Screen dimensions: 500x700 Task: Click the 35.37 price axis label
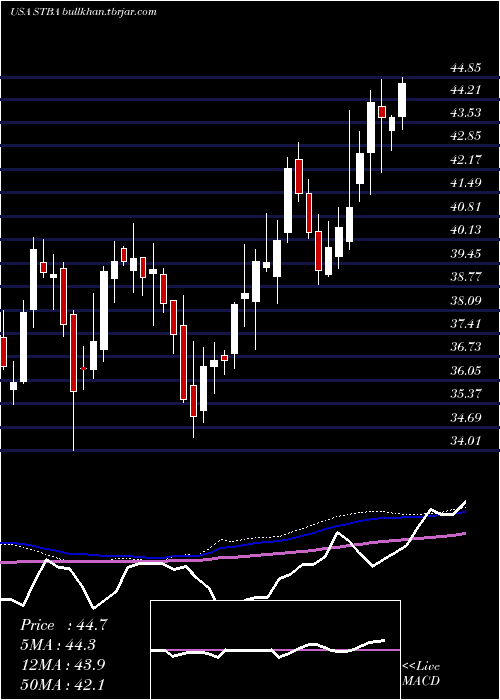(466, 394)
